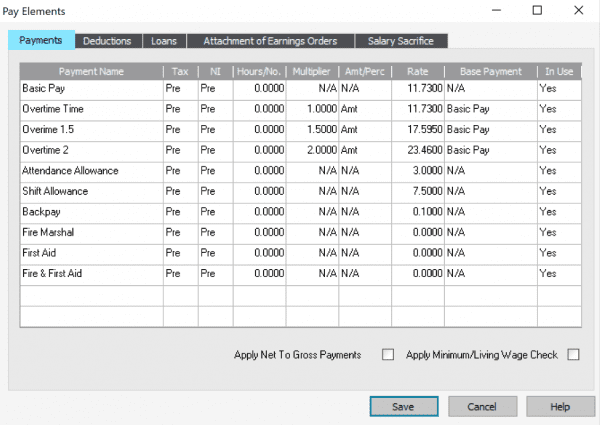Click the In Use column header

(559, 72)
